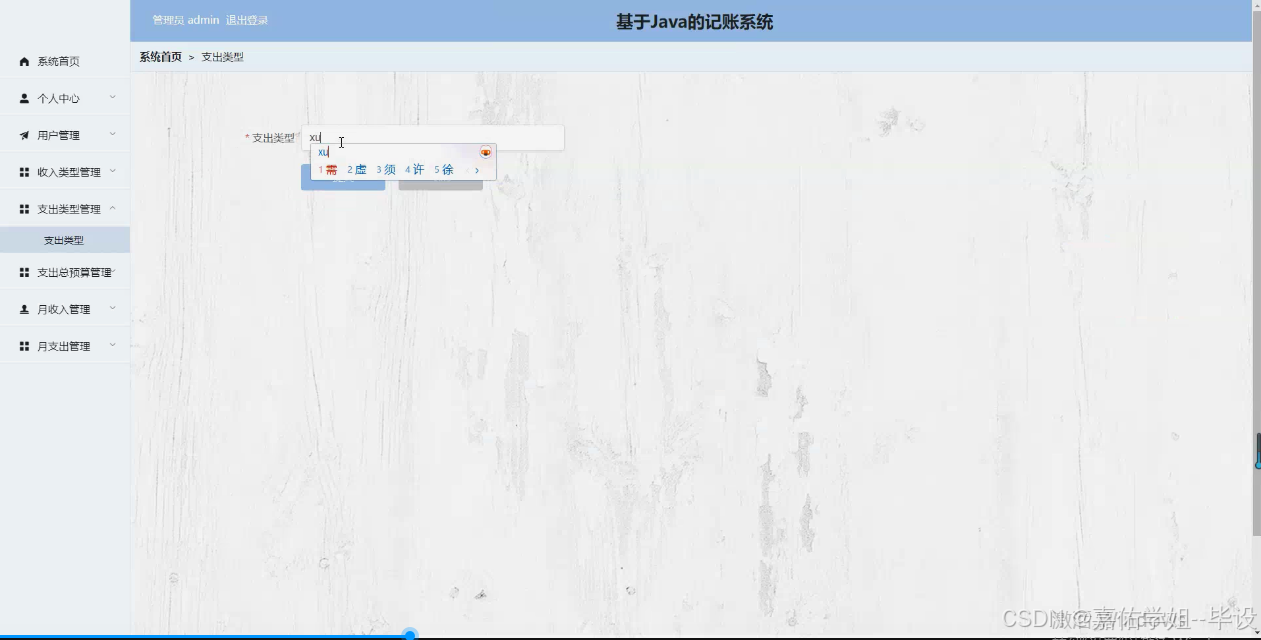Select the person icon next to 个人中心
The image size is (1261, 640).
click(x=23, y=98)
